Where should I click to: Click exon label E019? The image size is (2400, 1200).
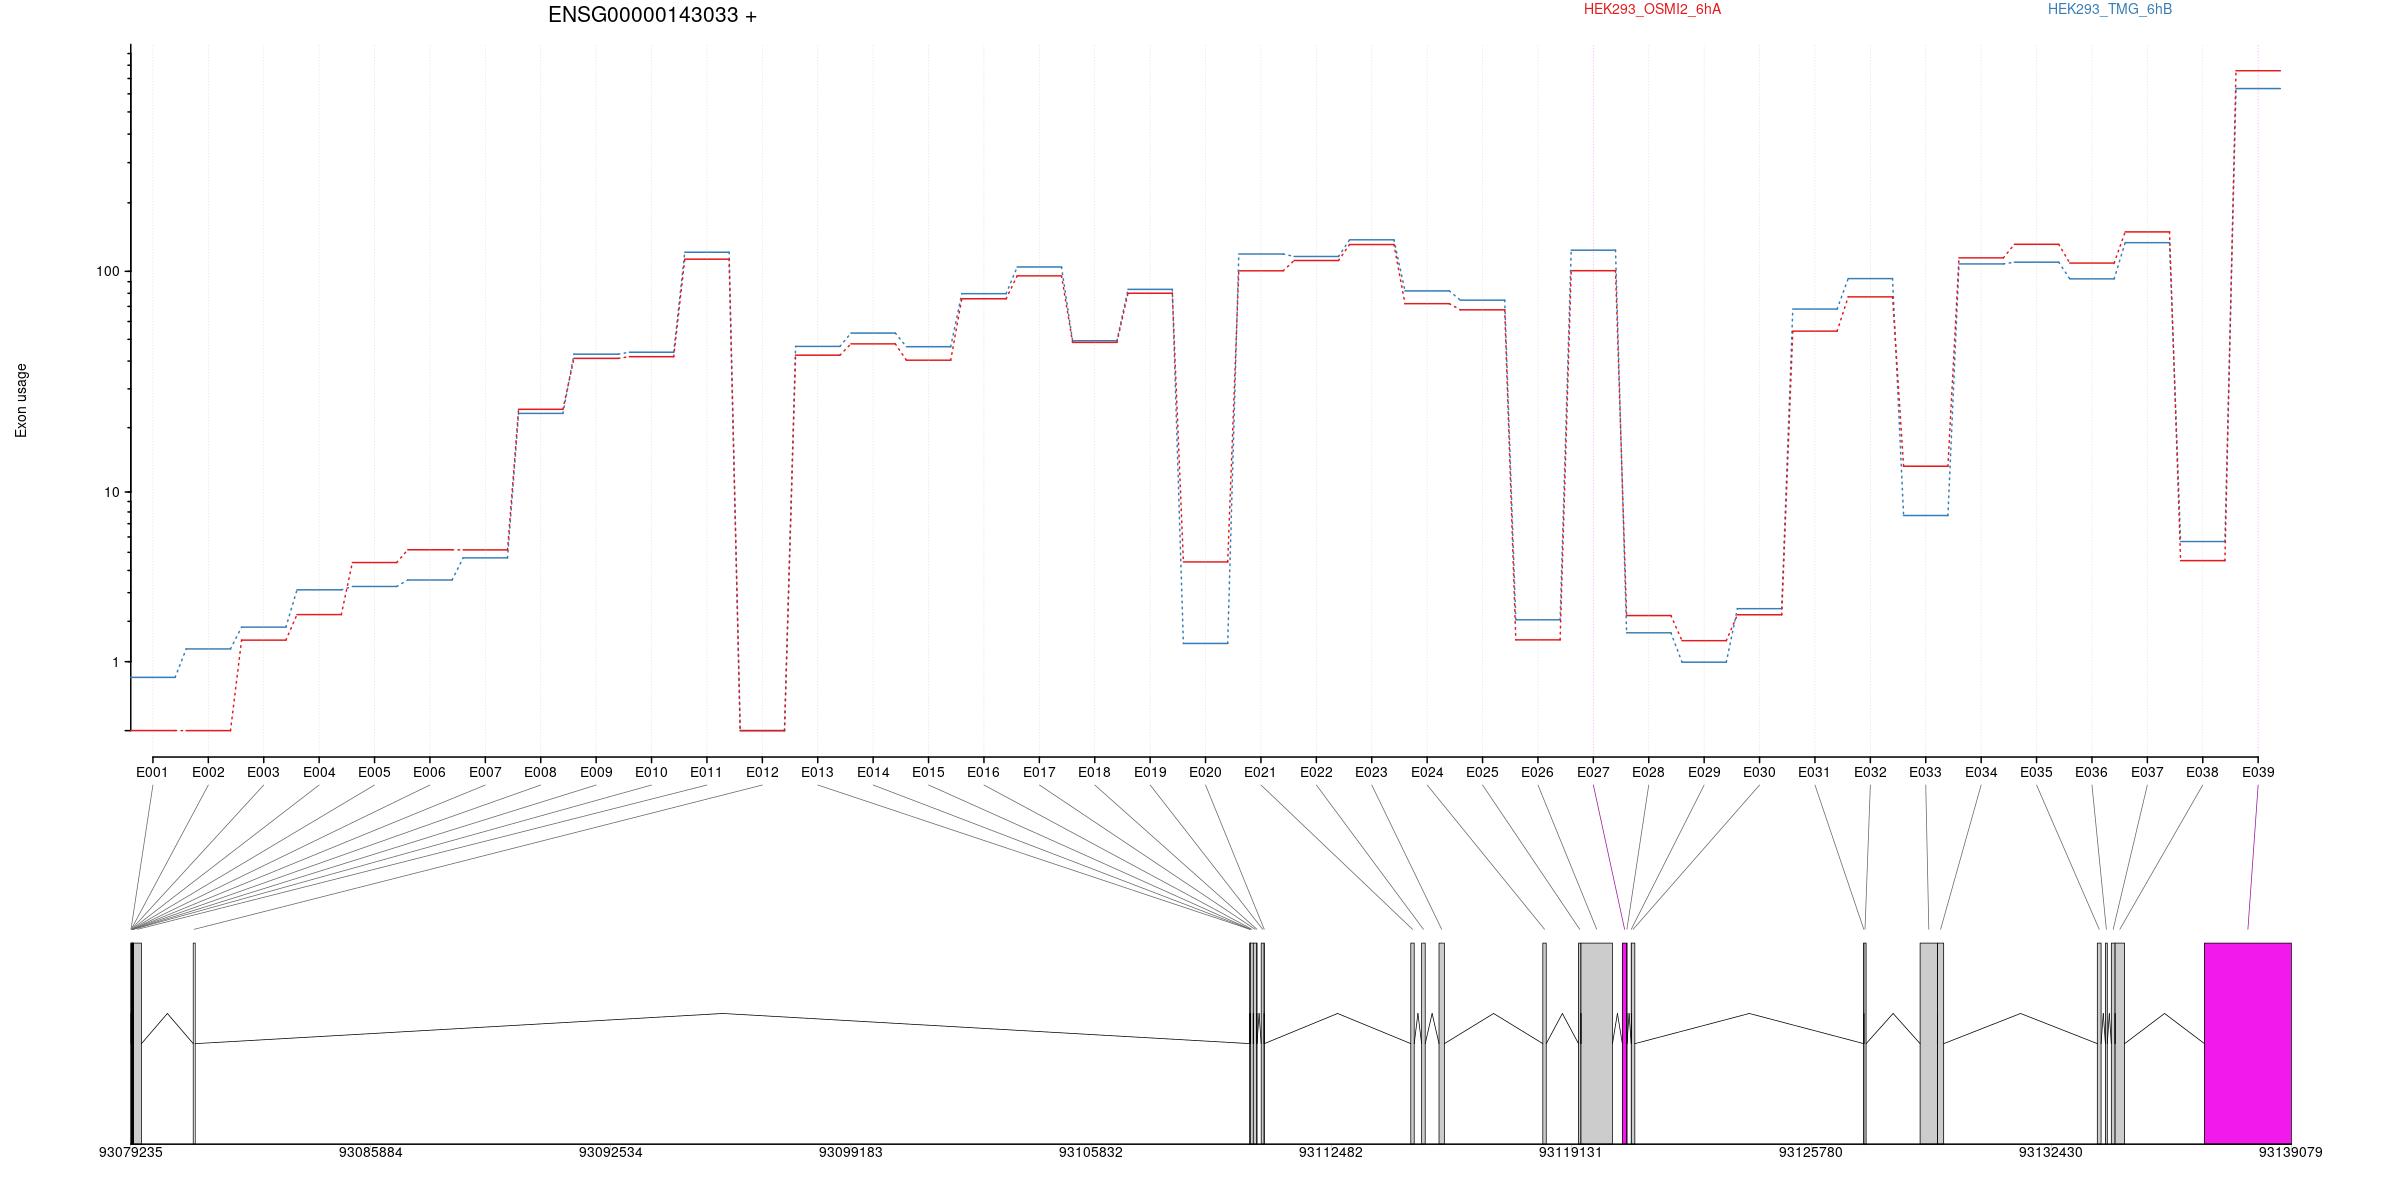click(1150, 772)
